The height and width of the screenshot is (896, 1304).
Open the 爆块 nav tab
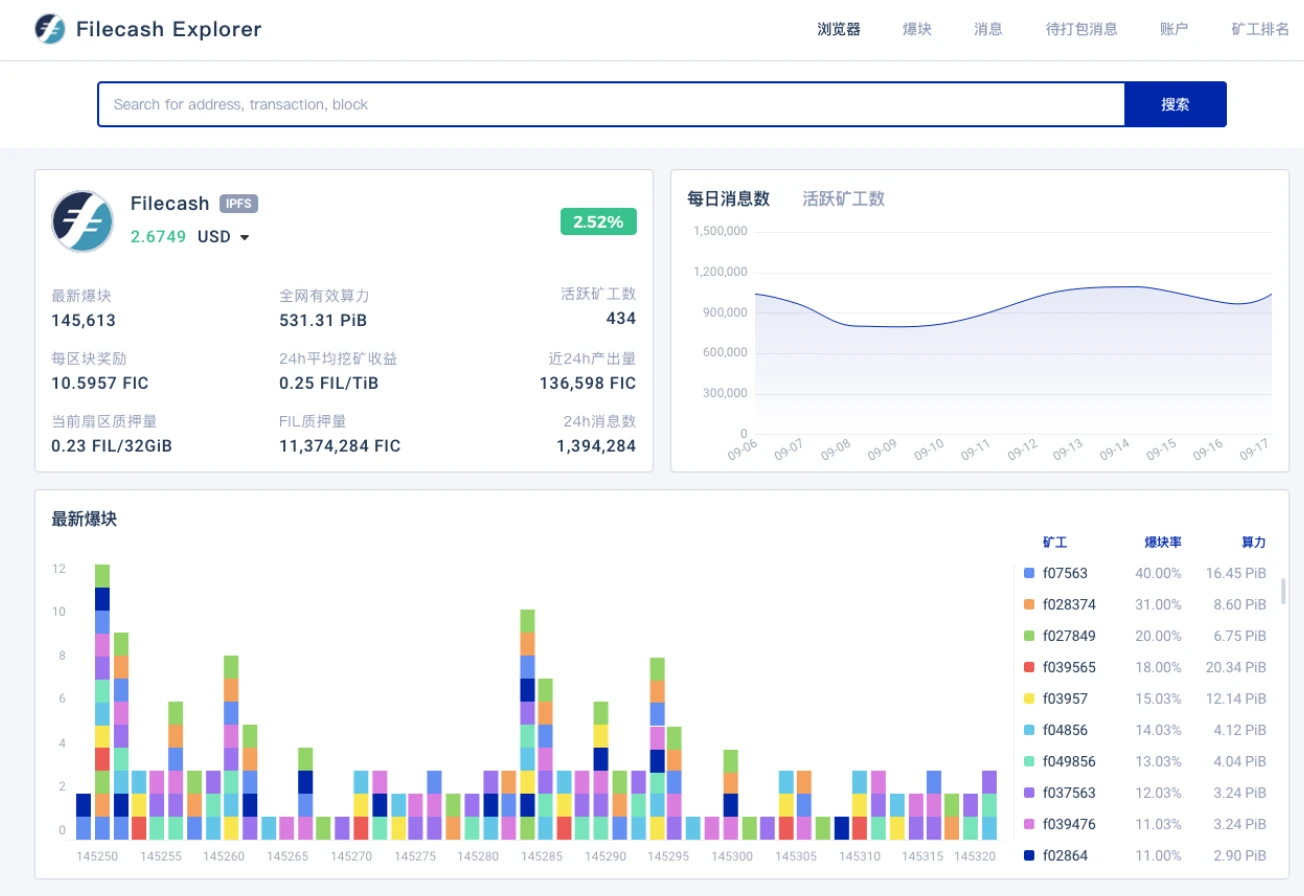pyautogui.click(x=917, y=29)
